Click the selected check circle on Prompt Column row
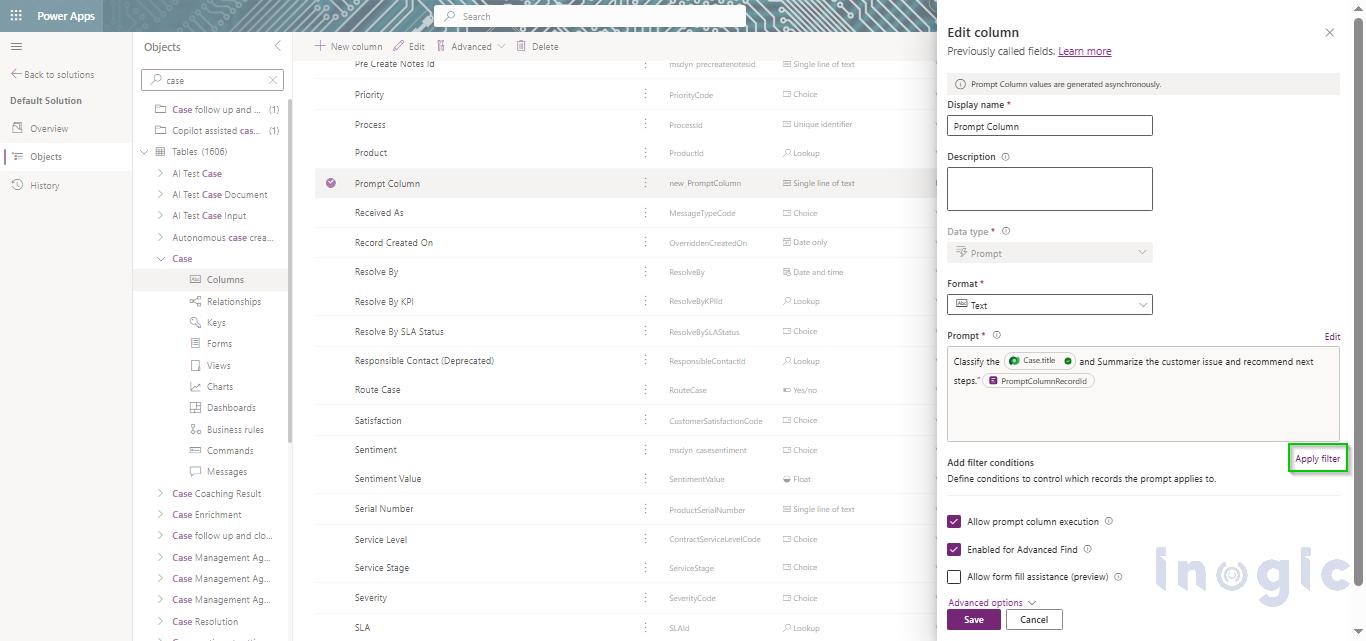 [331, 183]
